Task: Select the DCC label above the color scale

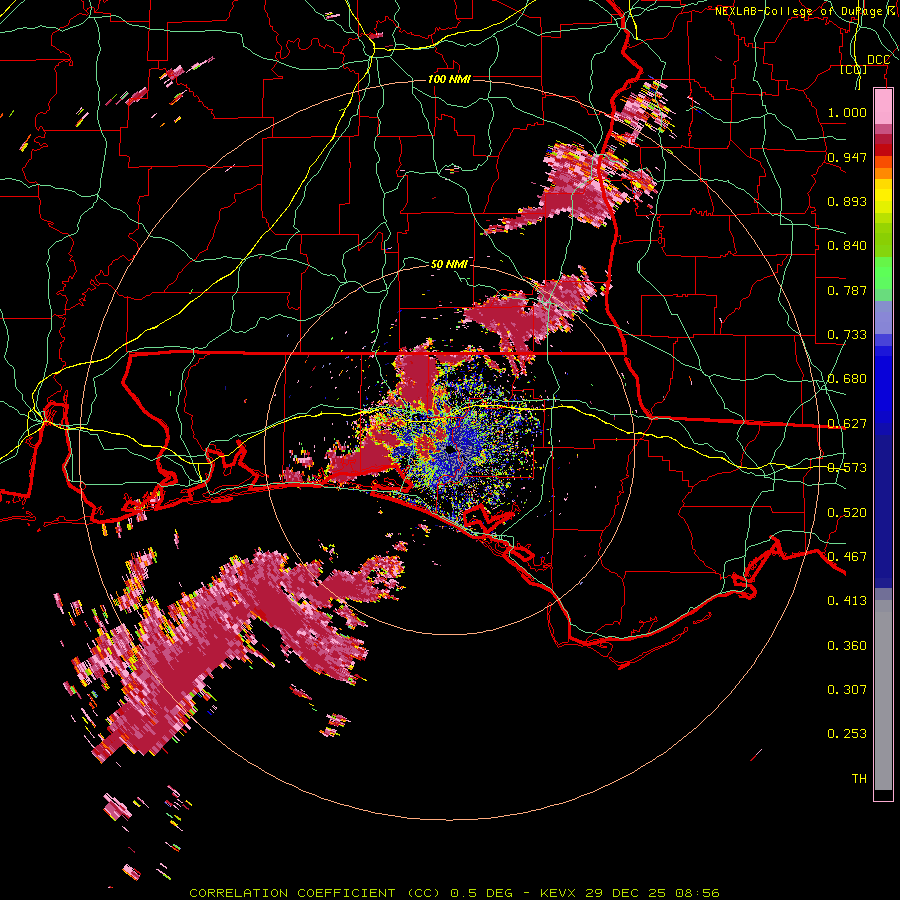Action: (878, 60)
